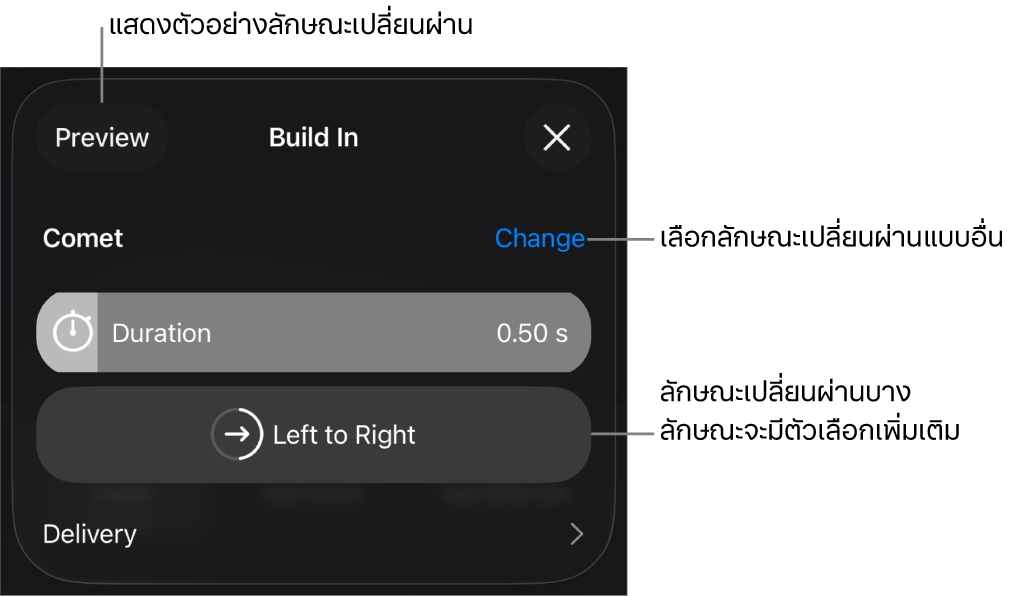Image resolution: width=1016 pixels, height=596 pixels.
Task: Click the Build In panel title
Action: pos(313,138)
